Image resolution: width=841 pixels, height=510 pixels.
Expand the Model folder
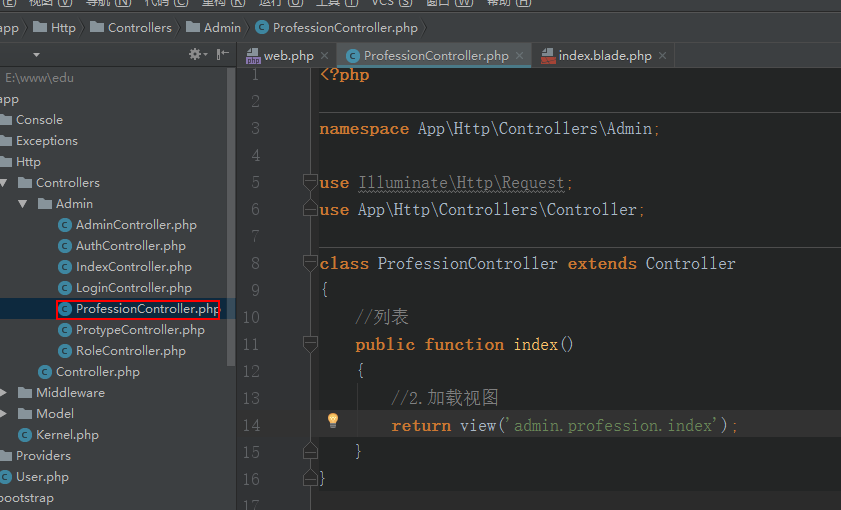click(x=4, y=414)
